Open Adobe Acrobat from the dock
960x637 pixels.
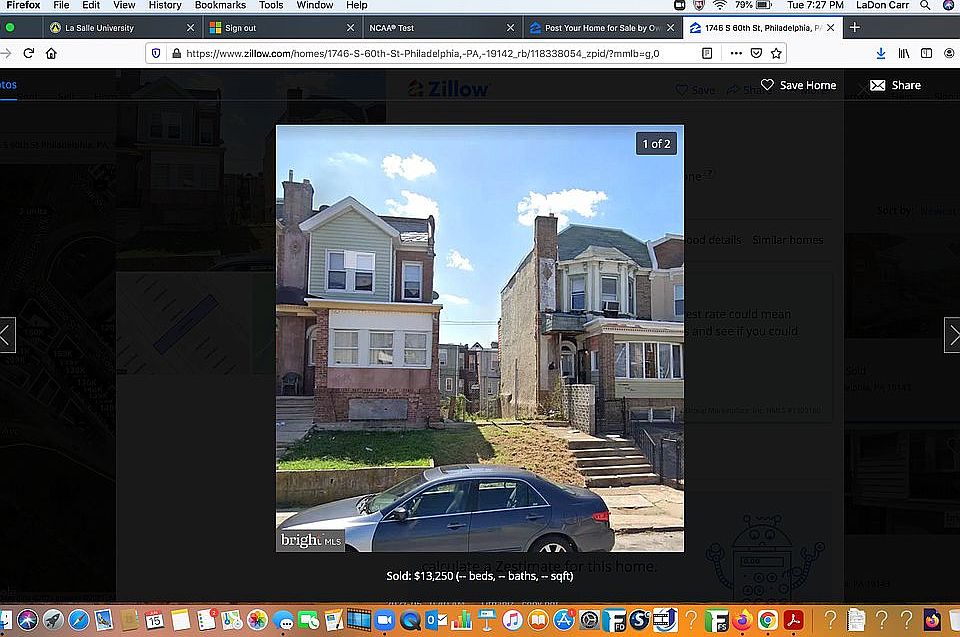point(793,620)
